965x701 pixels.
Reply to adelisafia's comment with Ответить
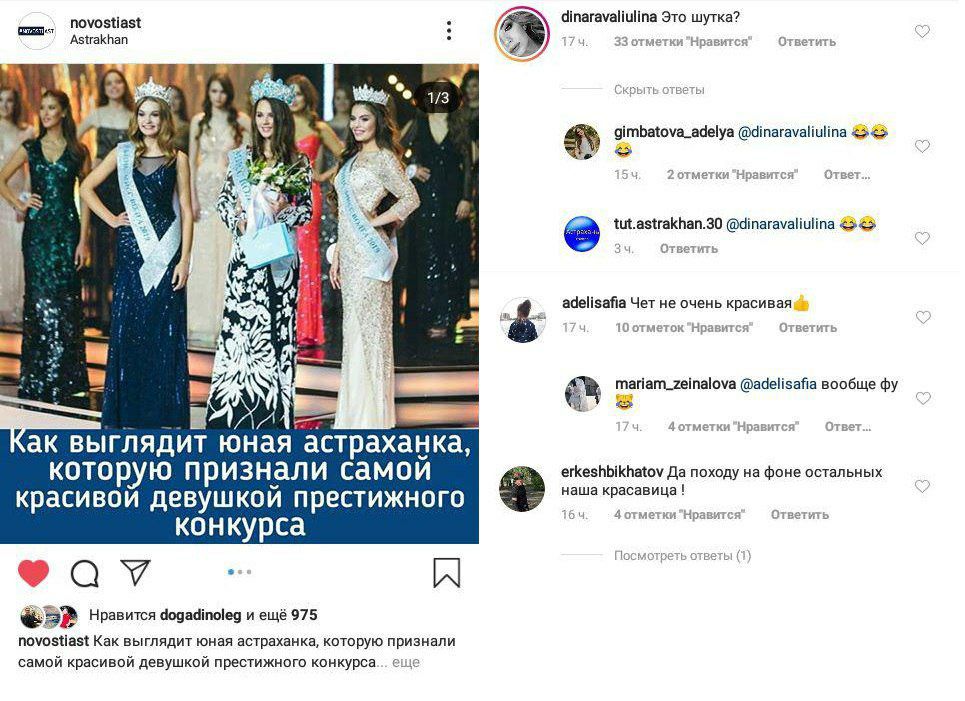click(x=807, y=327)
